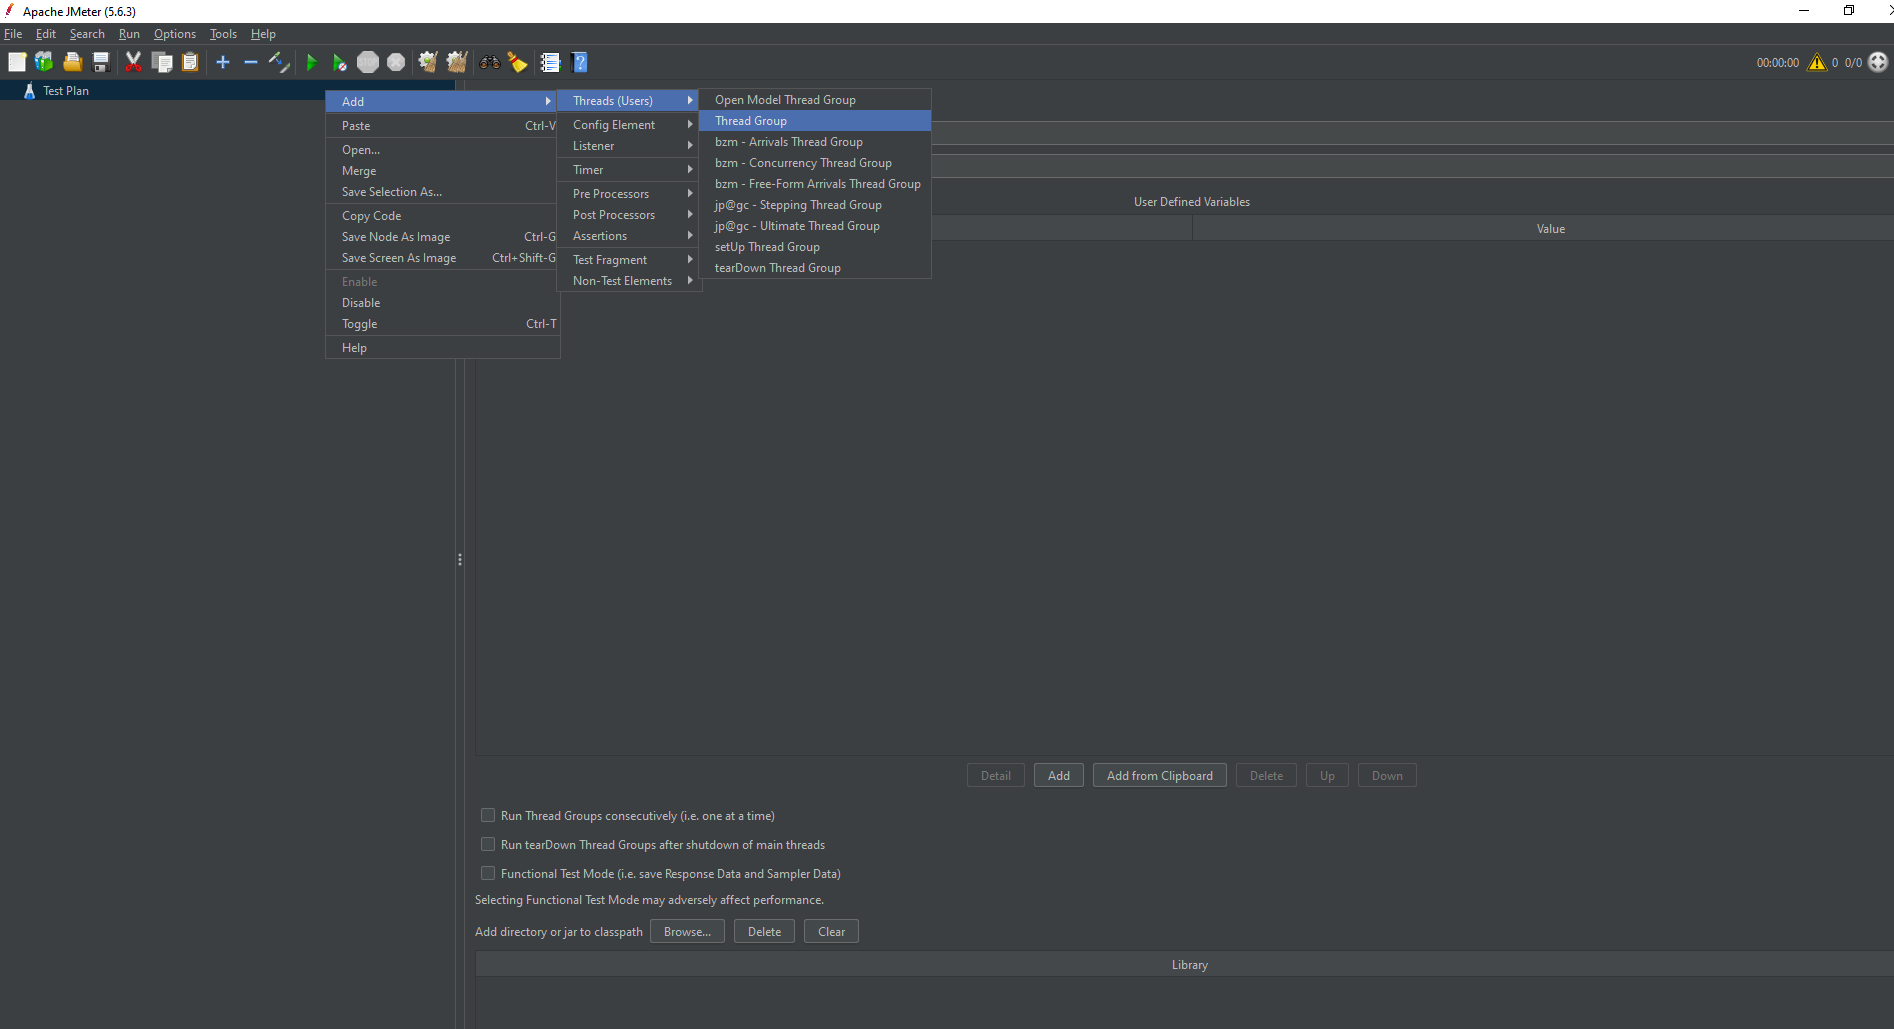The height and width of the screenshot is (1029, 1894).
Task: Click Merge in context menu
Action: pos(442,170)
